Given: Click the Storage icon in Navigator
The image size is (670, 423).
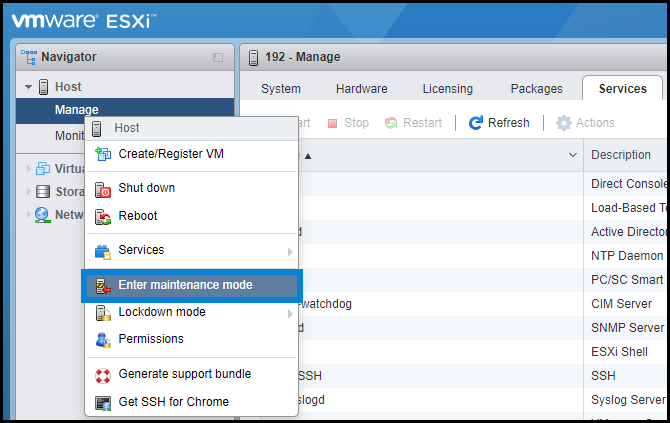Looking at the screenshot, I should (x=43, y=191).
